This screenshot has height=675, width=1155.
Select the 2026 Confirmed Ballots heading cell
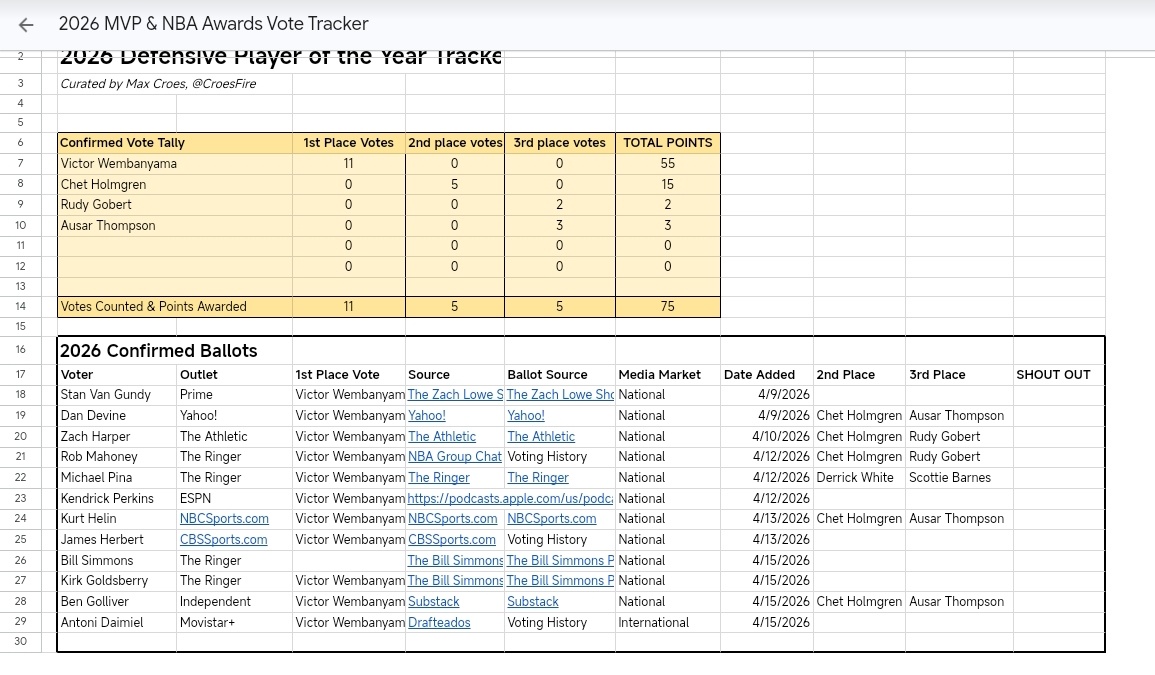click(159, 351)
